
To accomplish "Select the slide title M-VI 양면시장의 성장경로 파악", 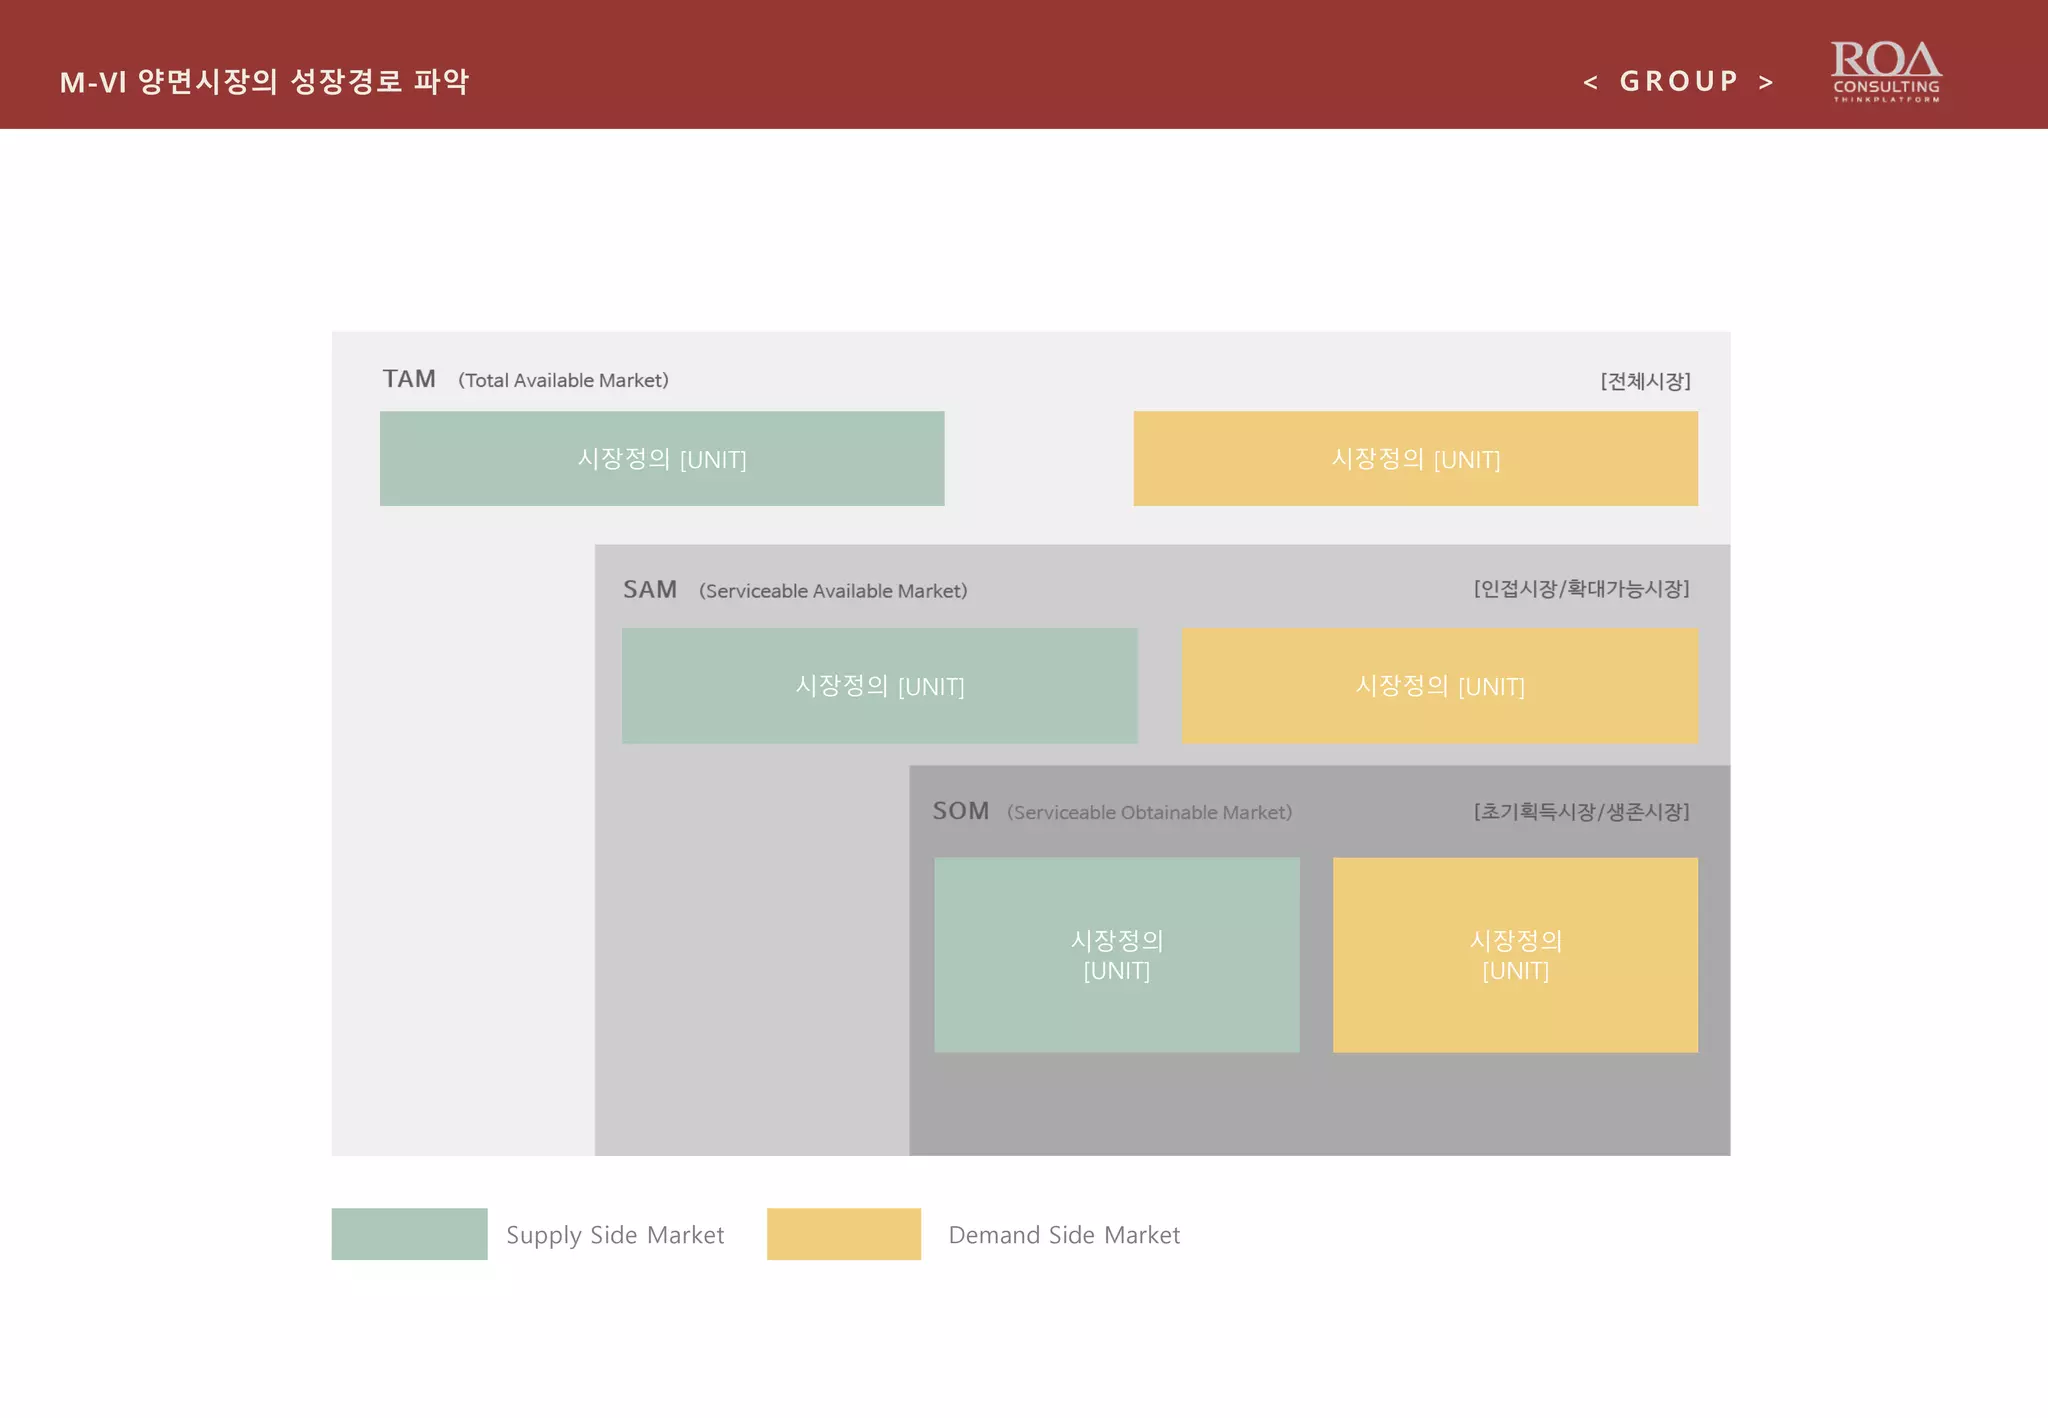I will click(264, 81).
